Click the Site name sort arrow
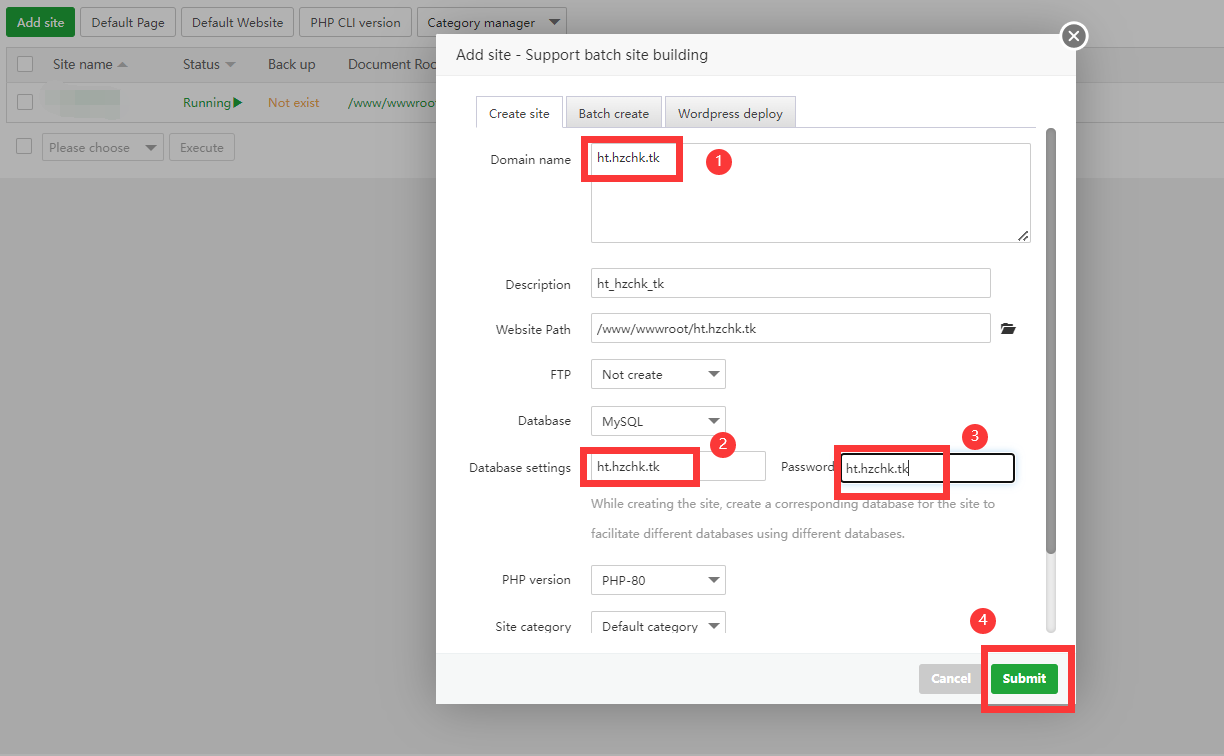This screenshot has width=1224, height=756. pos(122,65)
